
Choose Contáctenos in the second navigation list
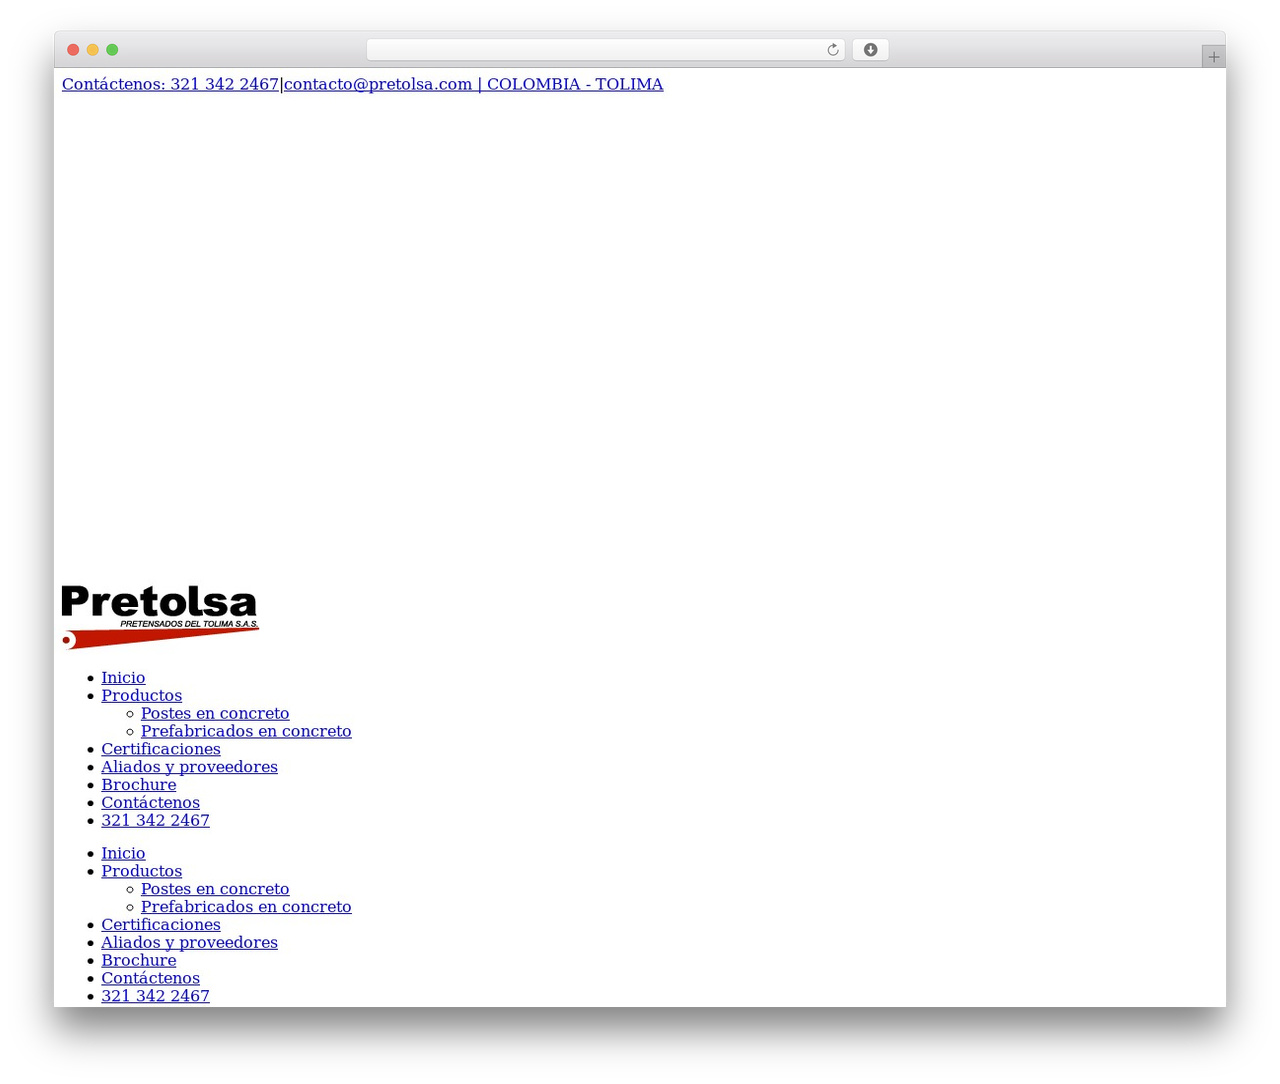(150, 979)
